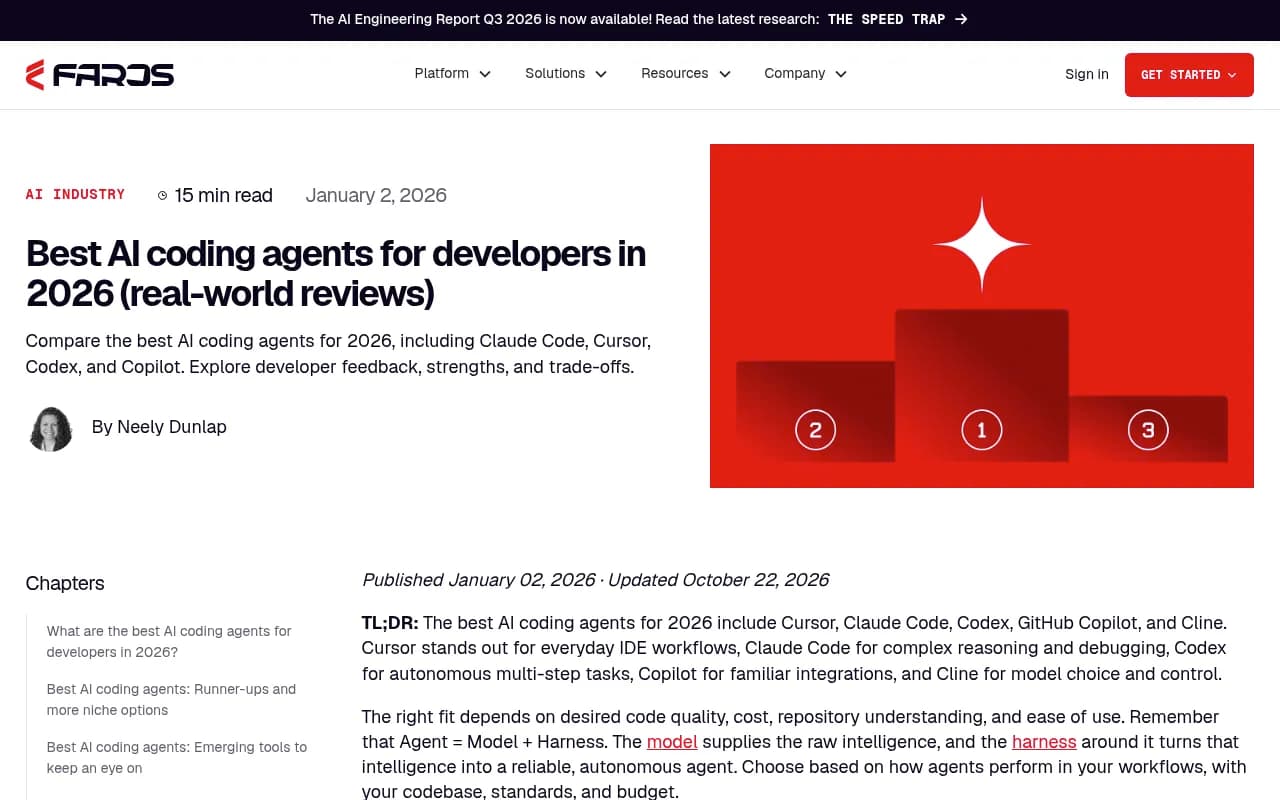The width and height of the screenshot is (1280, 800).
Task: Open the Platform navigation menu
Action: (453, 74)
